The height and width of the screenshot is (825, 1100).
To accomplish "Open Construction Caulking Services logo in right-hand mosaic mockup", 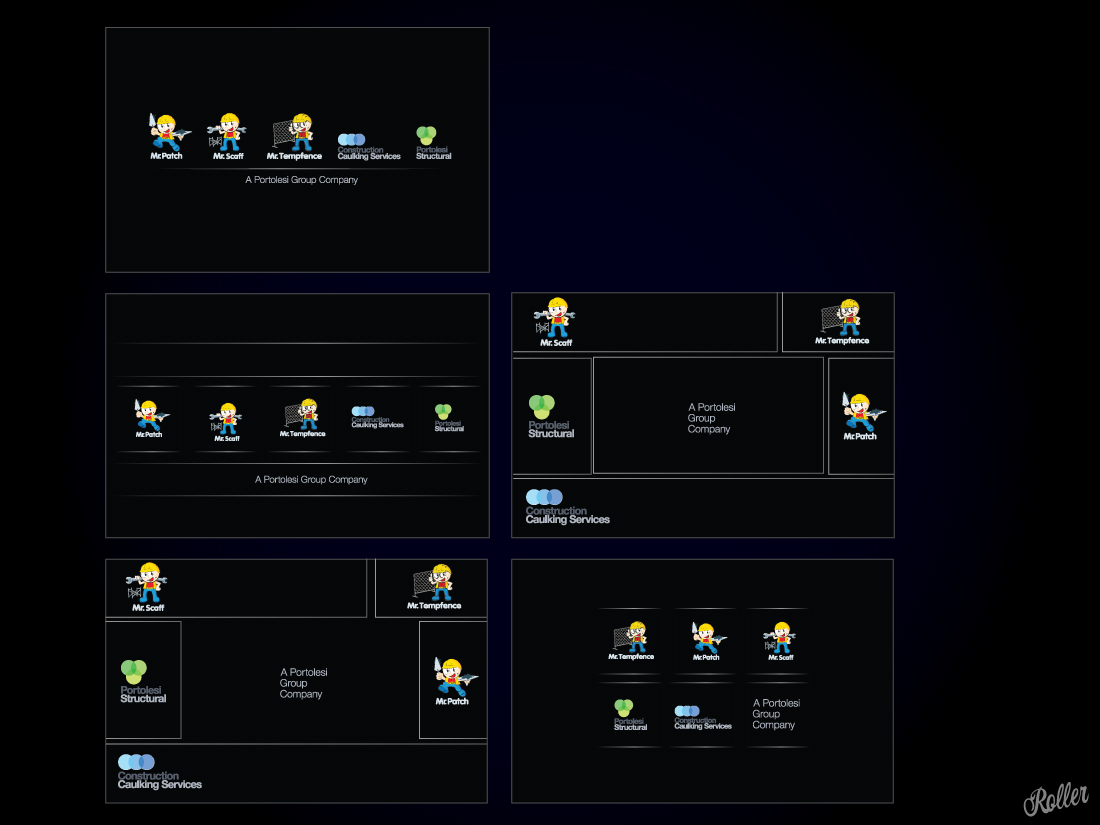I will click(x=568, y=507).
